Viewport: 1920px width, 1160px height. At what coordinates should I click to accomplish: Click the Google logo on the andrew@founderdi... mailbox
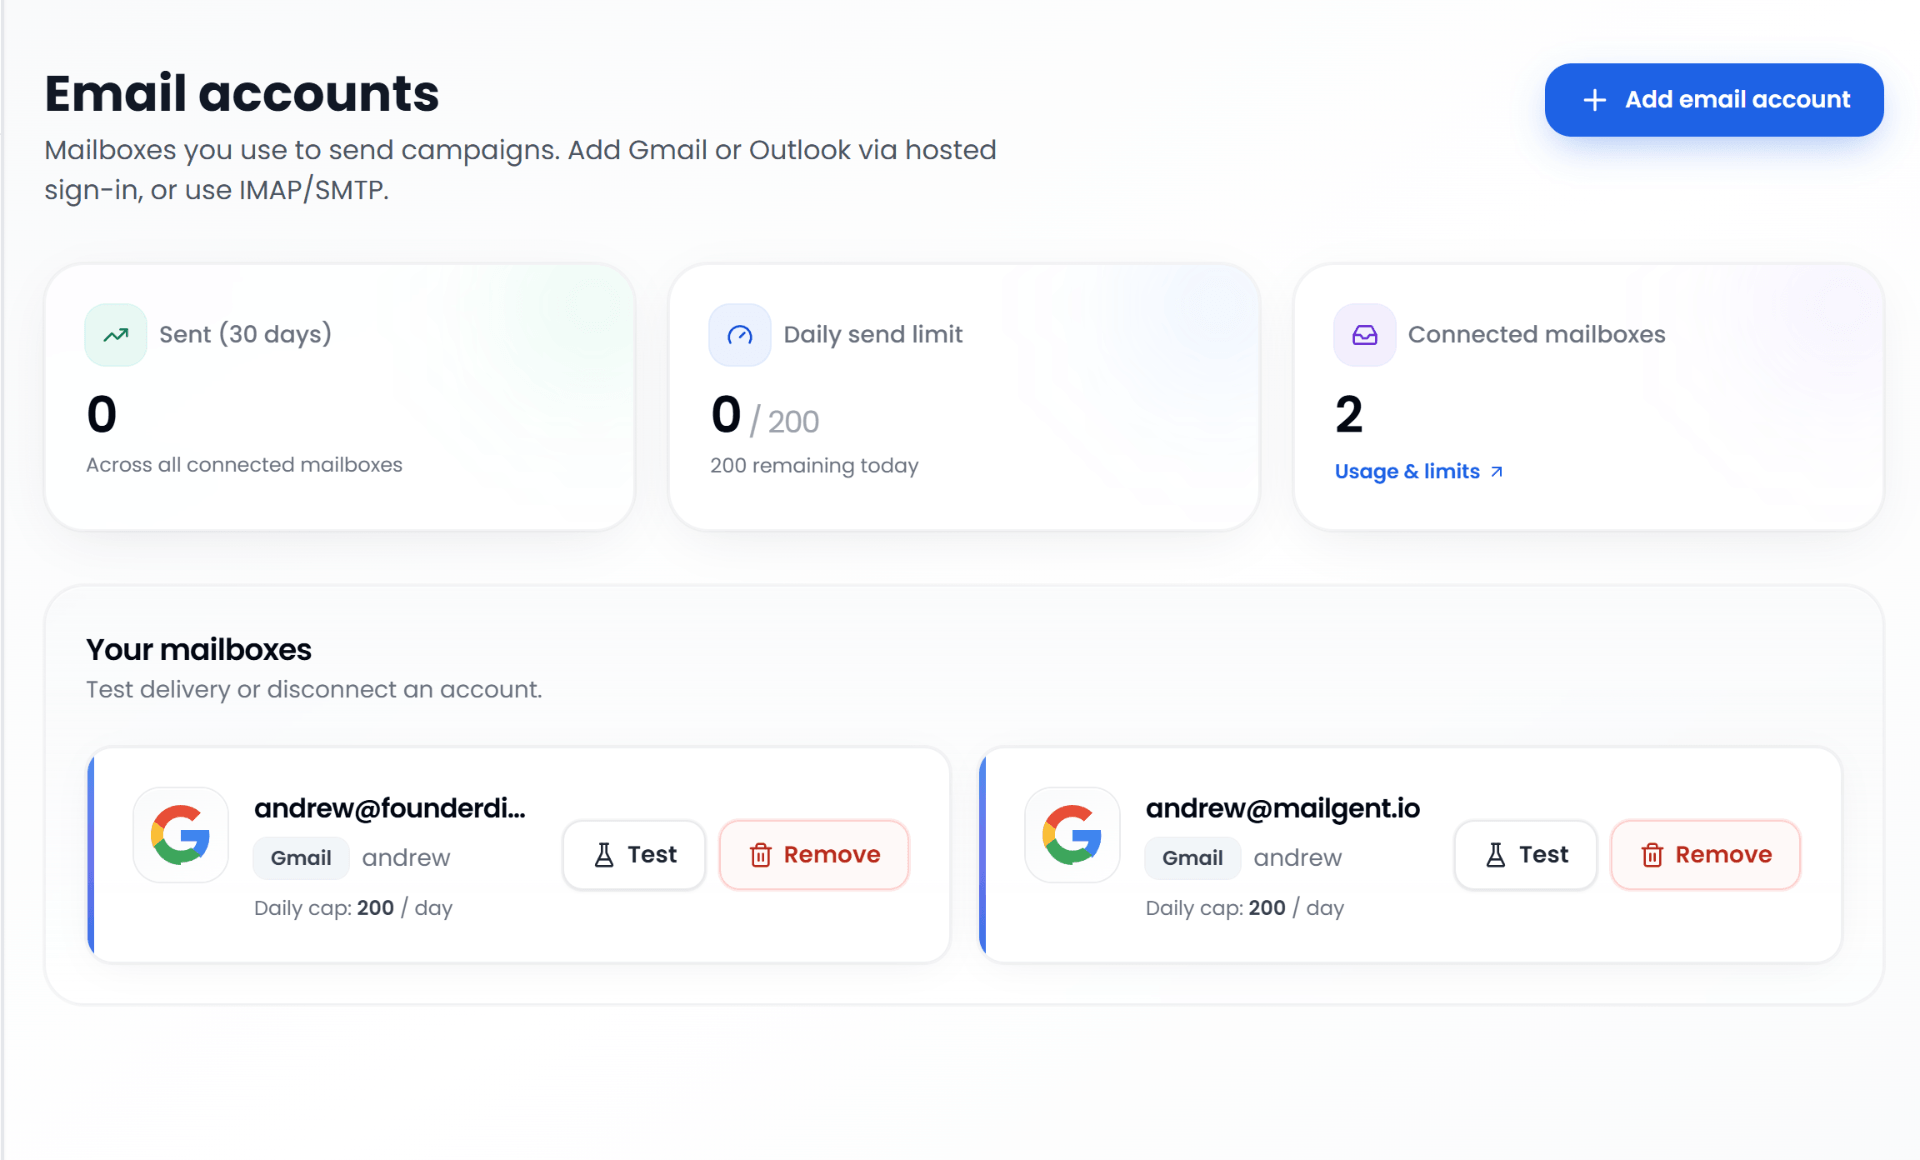181,835
